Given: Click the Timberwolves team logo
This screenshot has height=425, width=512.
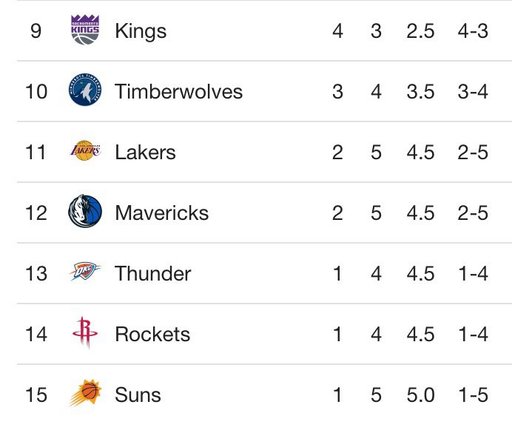Looking at the screenshot, I should pos(85,89).
